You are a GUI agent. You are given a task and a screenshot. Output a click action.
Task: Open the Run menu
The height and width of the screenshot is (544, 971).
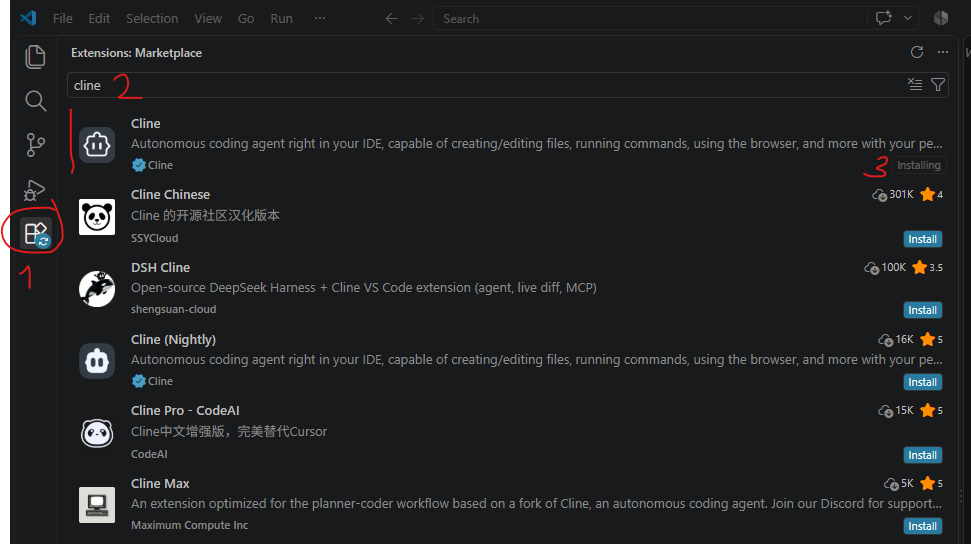coord(281,19)
